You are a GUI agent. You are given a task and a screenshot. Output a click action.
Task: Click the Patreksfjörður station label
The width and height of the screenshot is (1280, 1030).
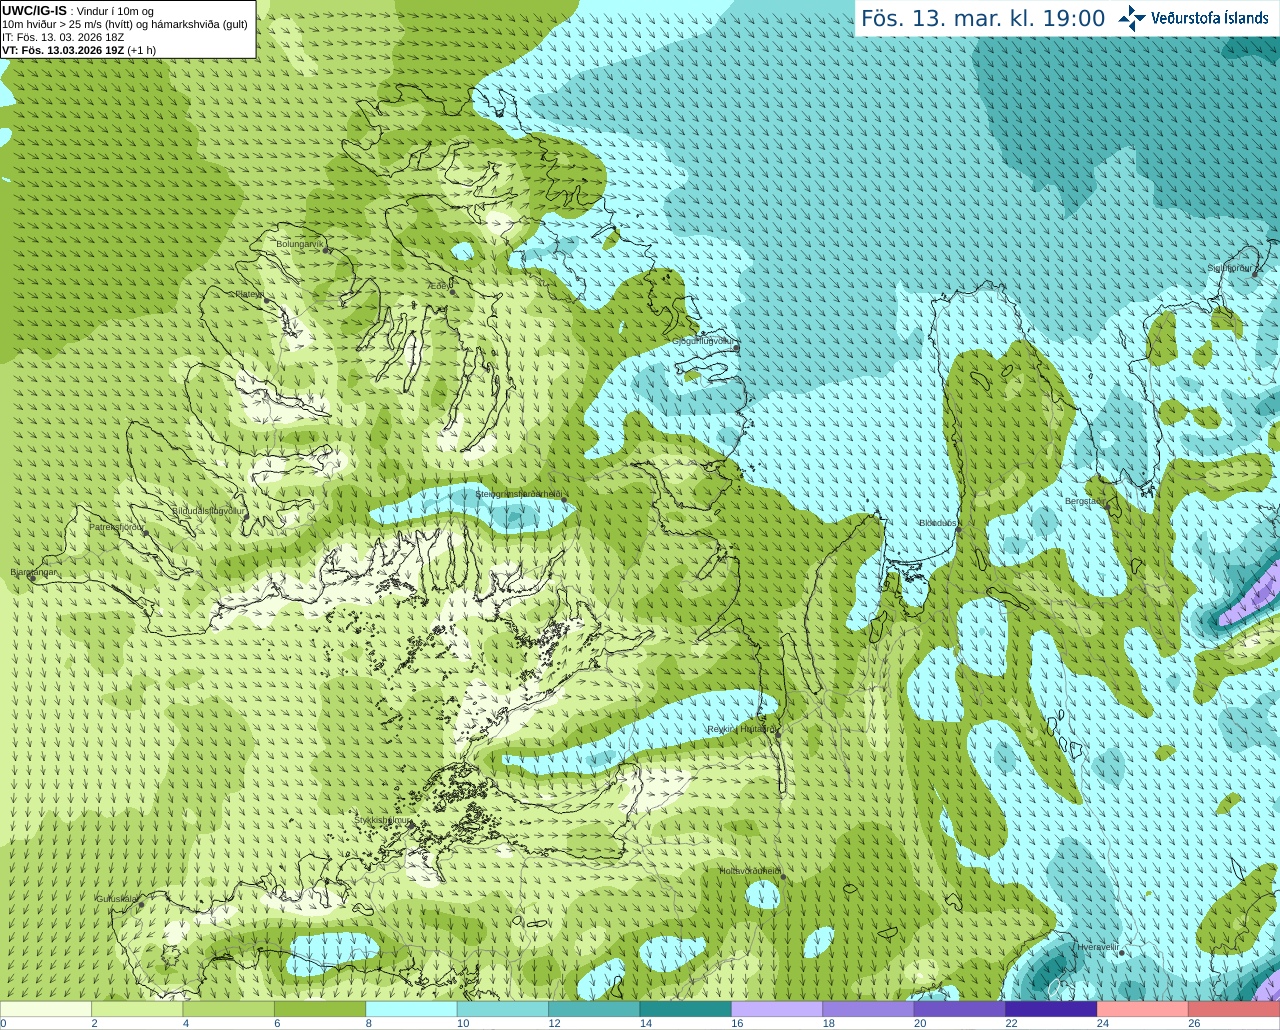click(116, 526)
